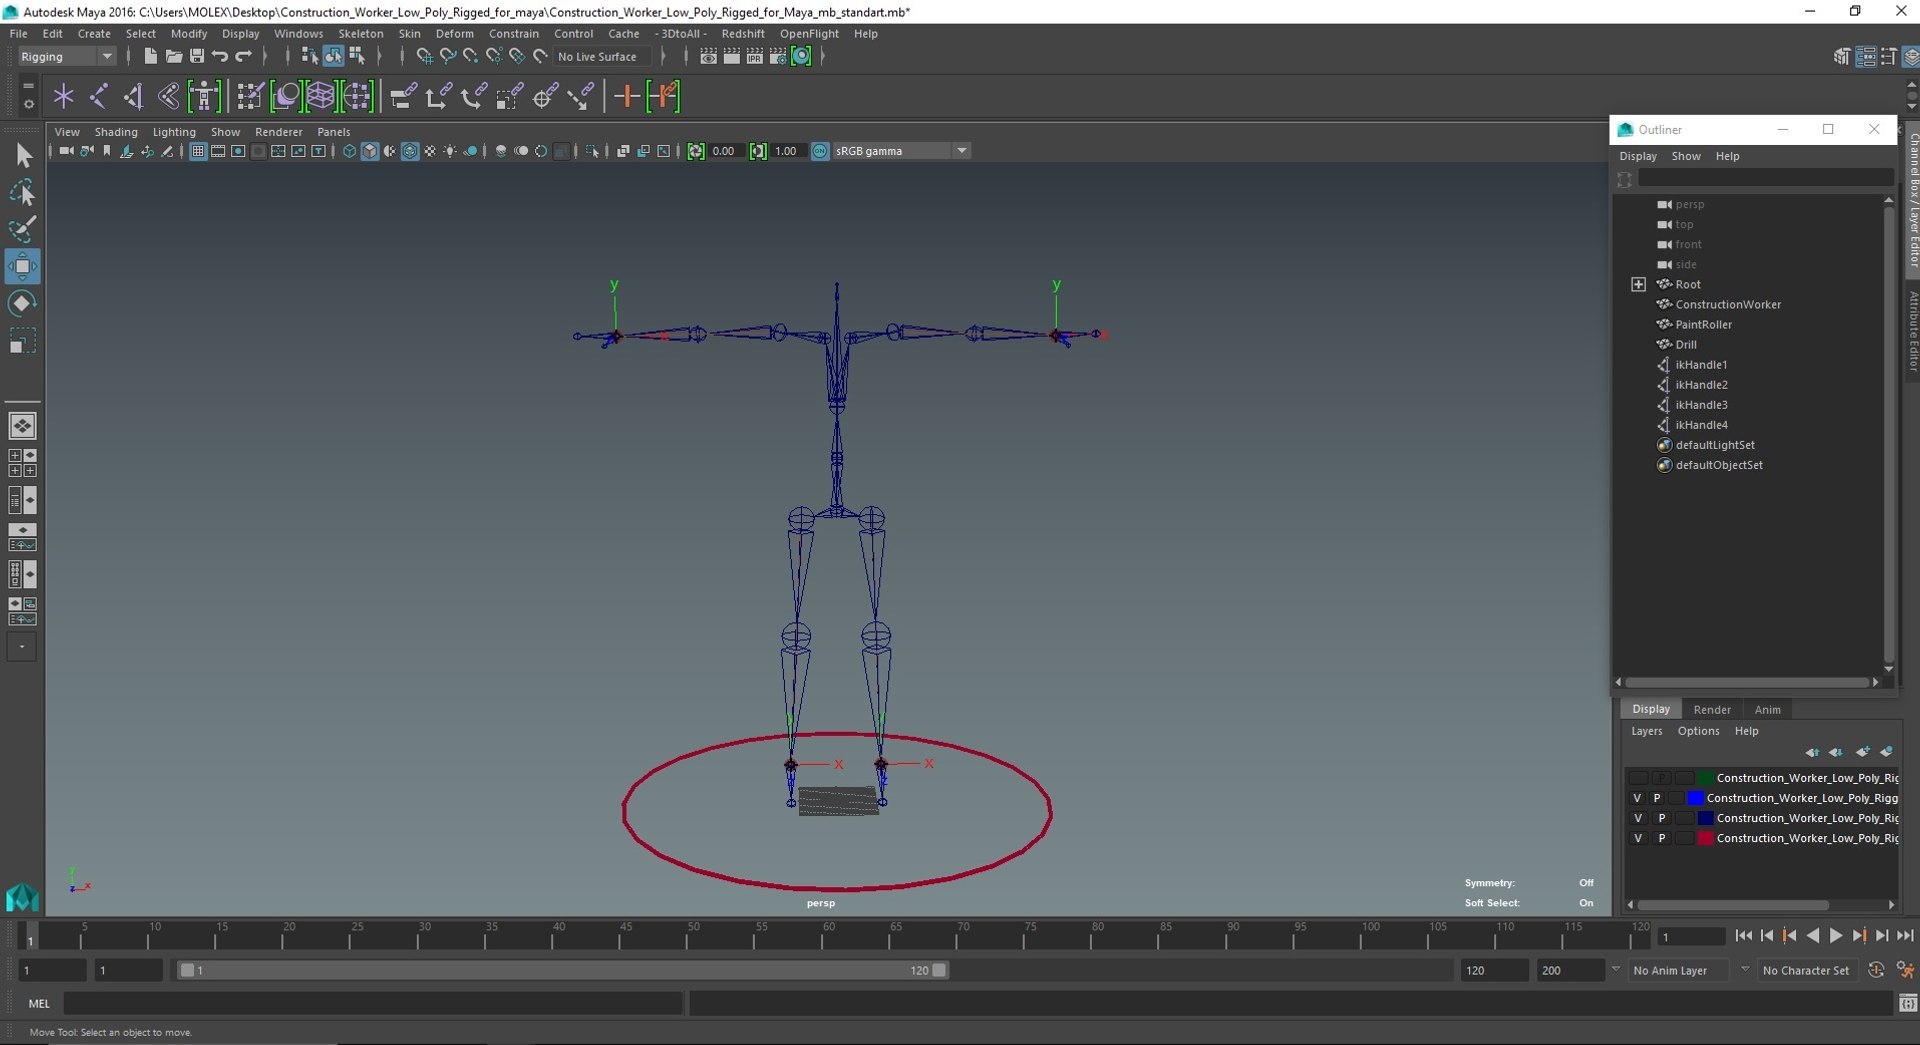Viewport: 1920px width, 1045px height.
Task: Open the Rigging menu set dropdown
Action: coord(67,57)
